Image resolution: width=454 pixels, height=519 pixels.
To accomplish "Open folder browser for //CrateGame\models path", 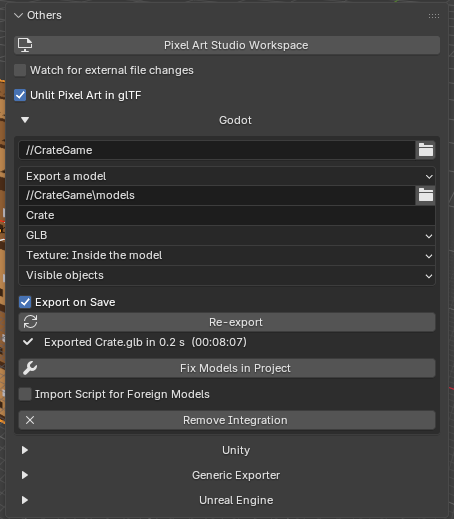I will [x=426, y=195].
